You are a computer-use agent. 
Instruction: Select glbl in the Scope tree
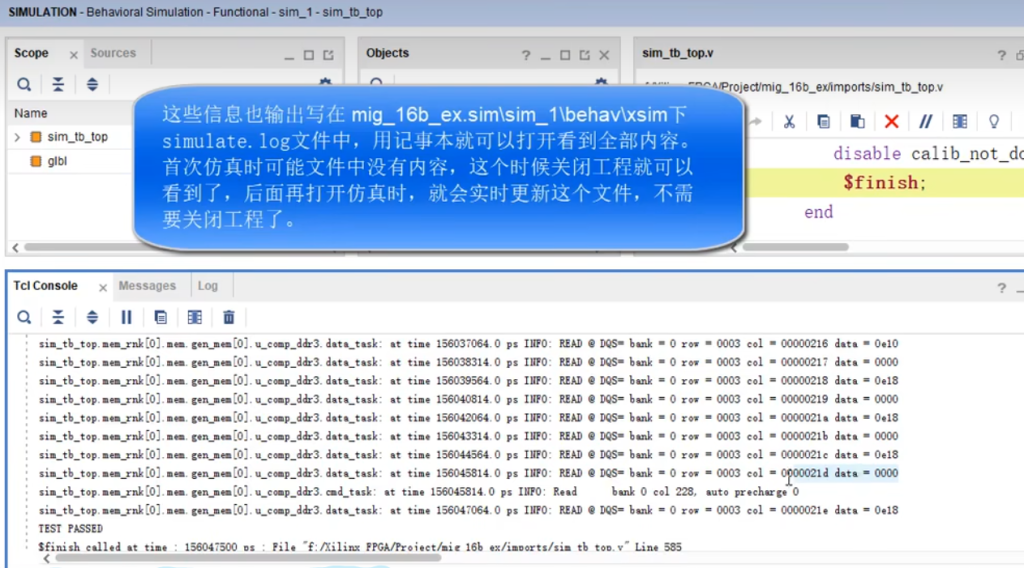57,161
